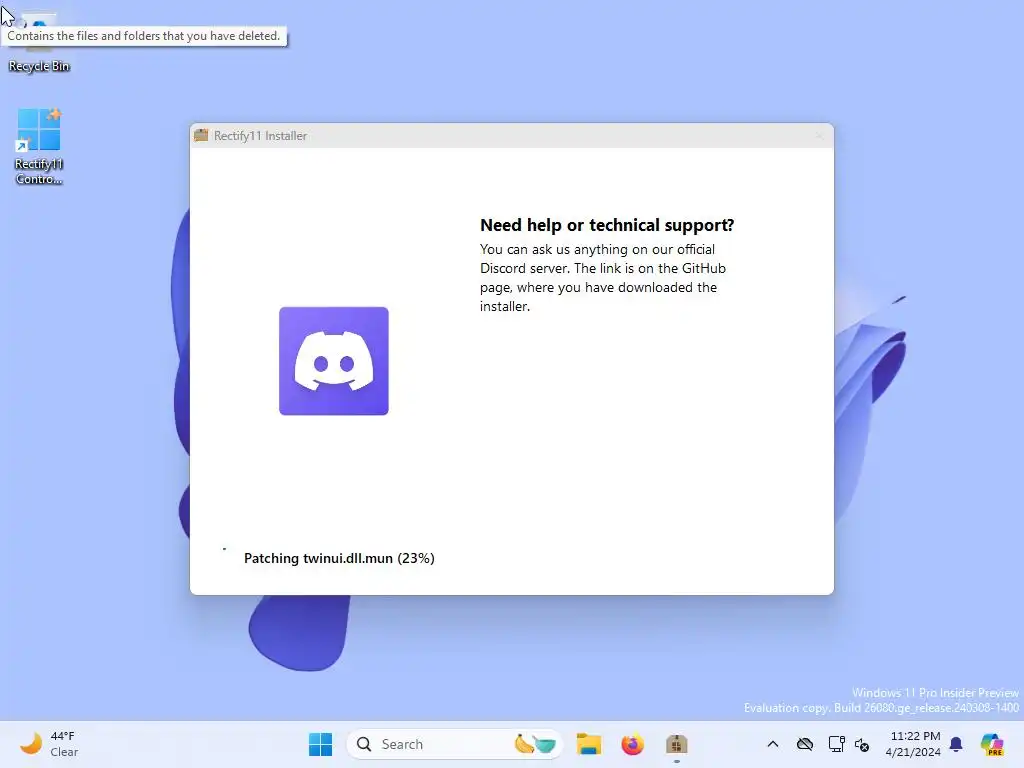The width and height of the screenshot is (1024, 768).
Task: Click the progress spinner beside Patching text
Action: point(224,549)
